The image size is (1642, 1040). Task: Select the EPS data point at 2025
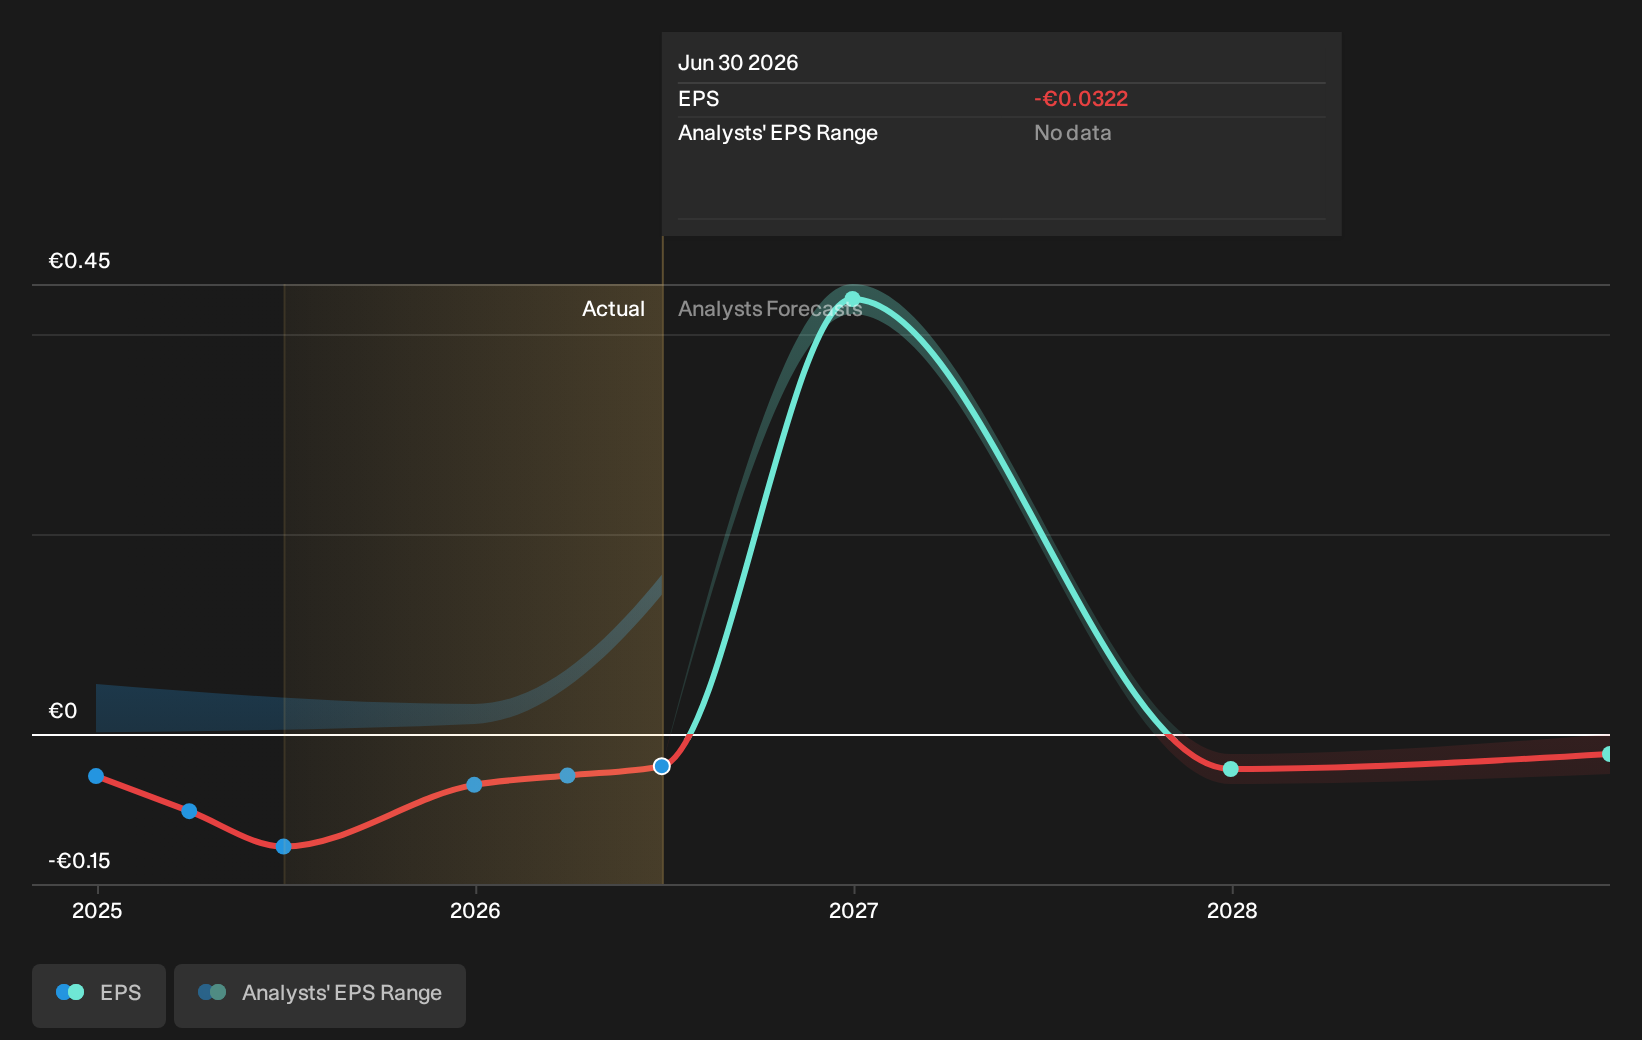coord(96,776)
